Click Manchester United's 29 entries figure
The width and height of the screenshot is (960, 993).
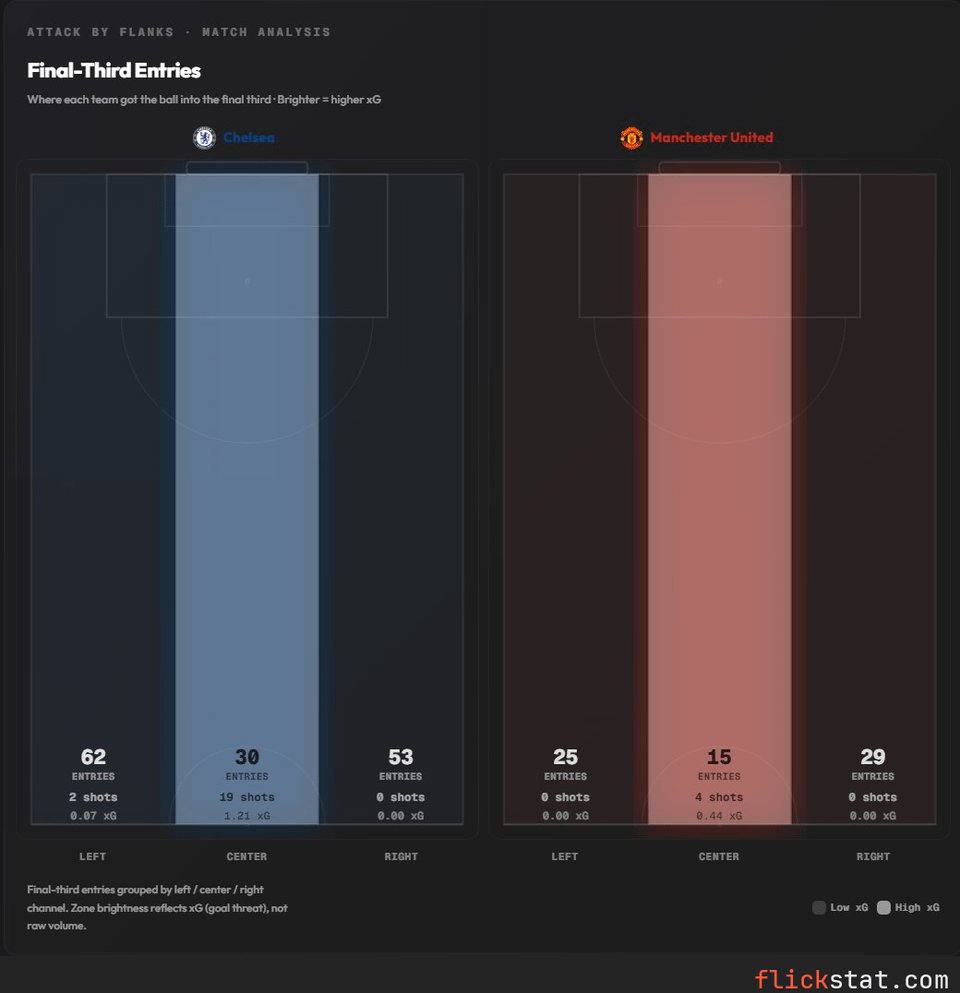click(x=873, y=757)
